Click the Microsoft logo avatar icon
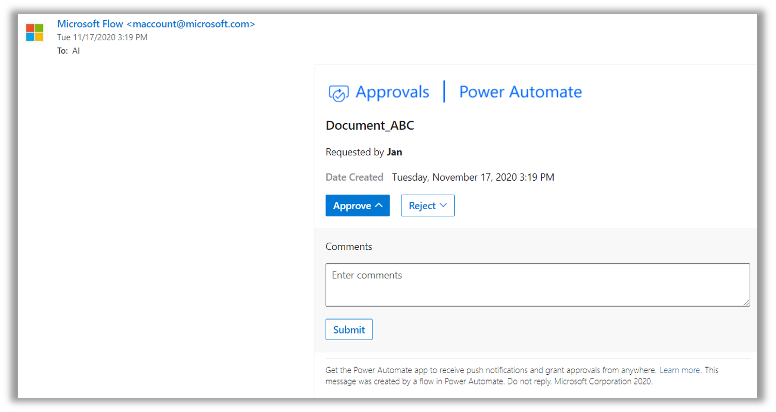 pos(35,32)
